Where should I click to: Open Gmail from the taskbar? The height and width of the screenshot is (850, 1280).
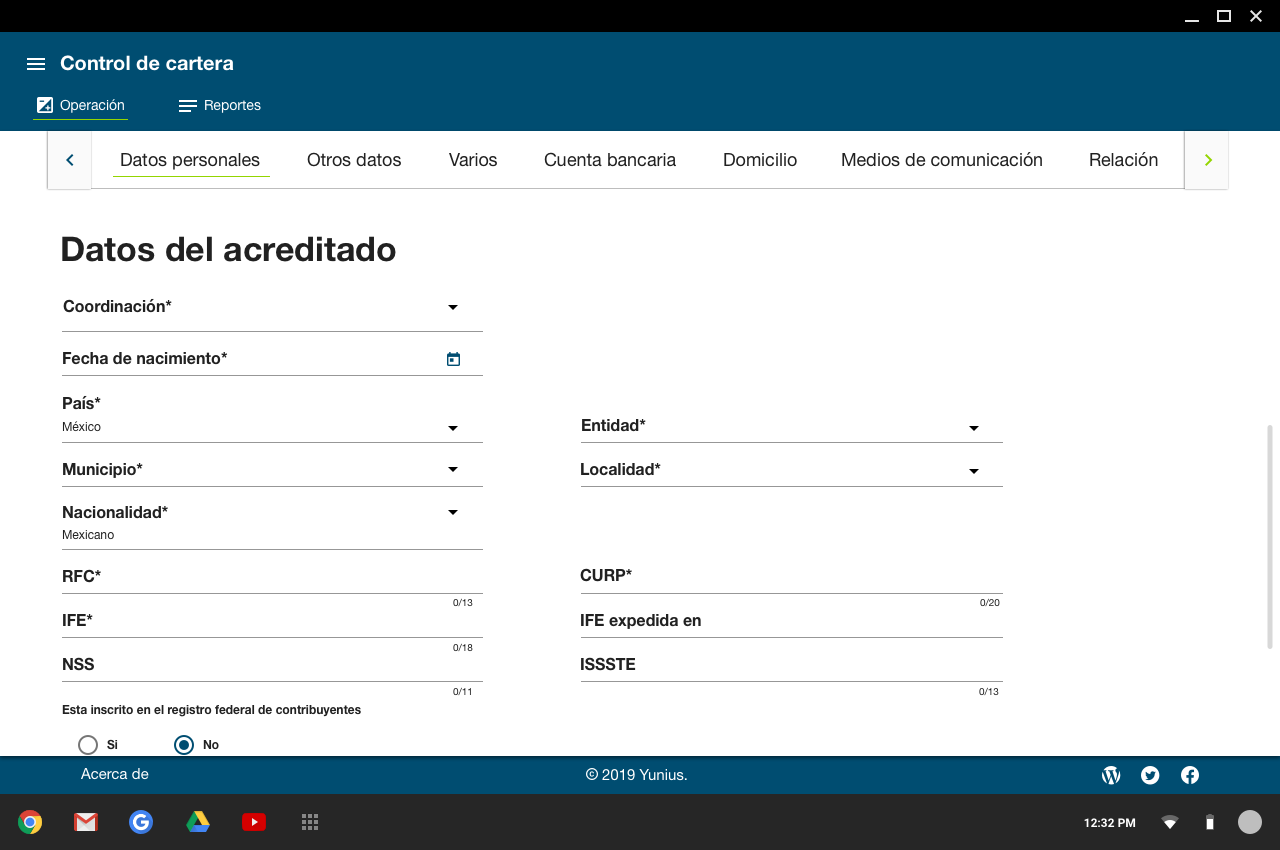[x=86, y=822]
